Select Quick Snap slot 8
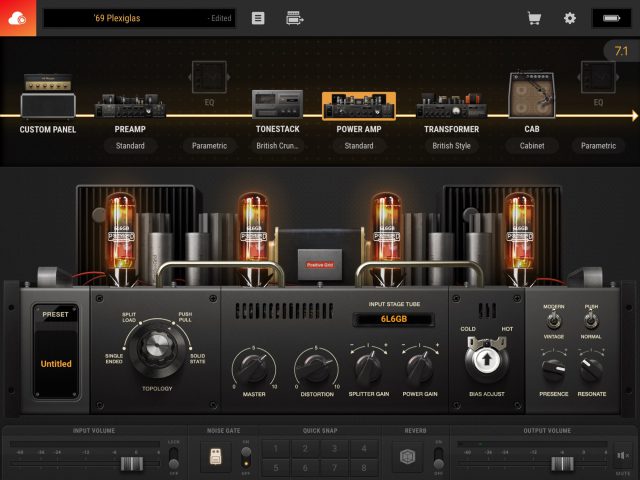Screen dimensions: 640x480 (x=364, y=468)
